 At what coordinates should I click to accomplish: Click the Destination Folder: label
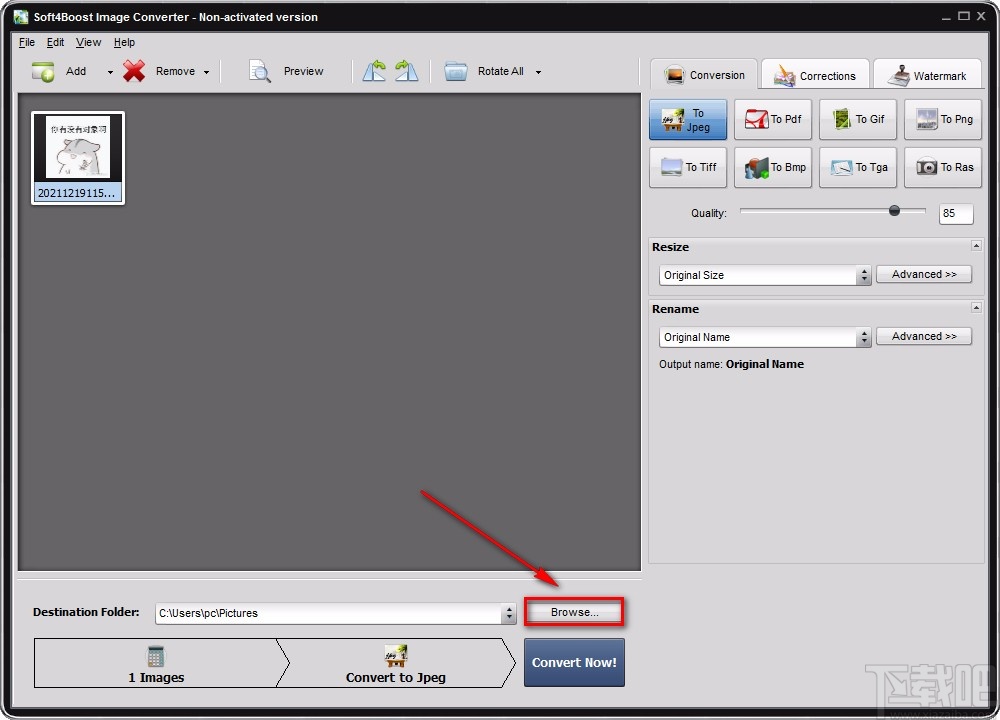point(86,612)
